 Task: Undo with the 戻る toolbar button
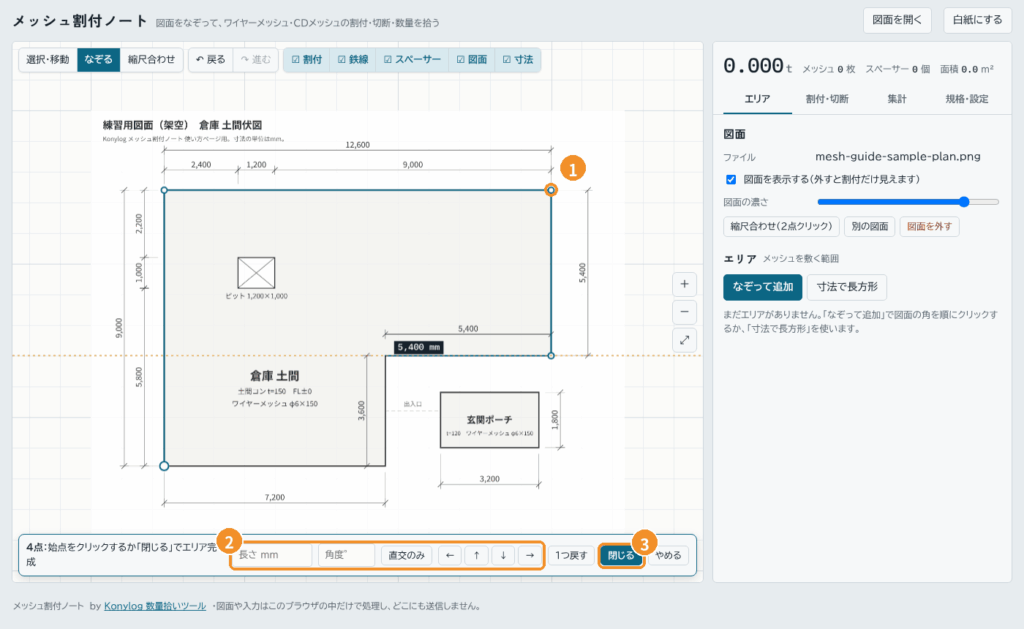[211, 59]
